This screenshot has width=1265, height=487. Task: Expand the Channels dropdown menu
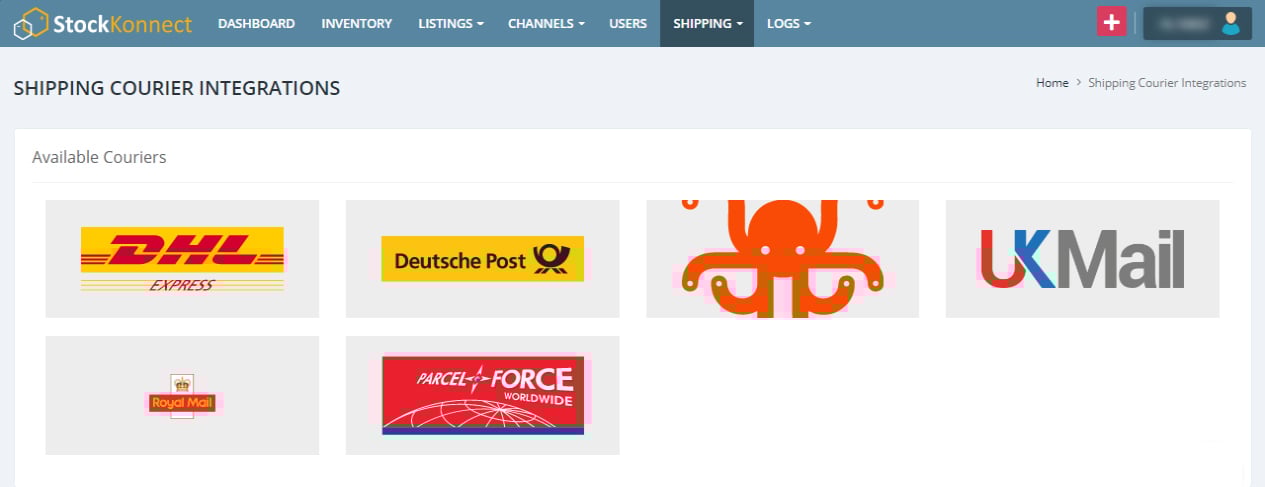click(x=546, y=23)
